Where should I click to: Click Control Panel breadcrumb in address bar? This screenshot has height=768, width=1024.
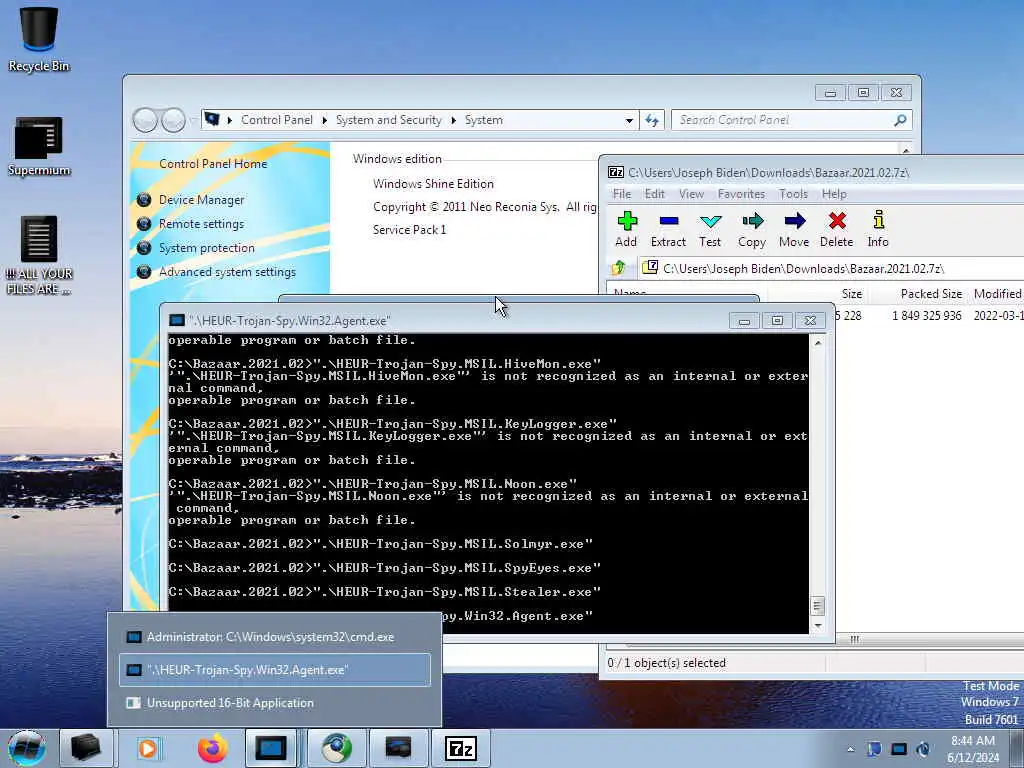tap(277, 120)
